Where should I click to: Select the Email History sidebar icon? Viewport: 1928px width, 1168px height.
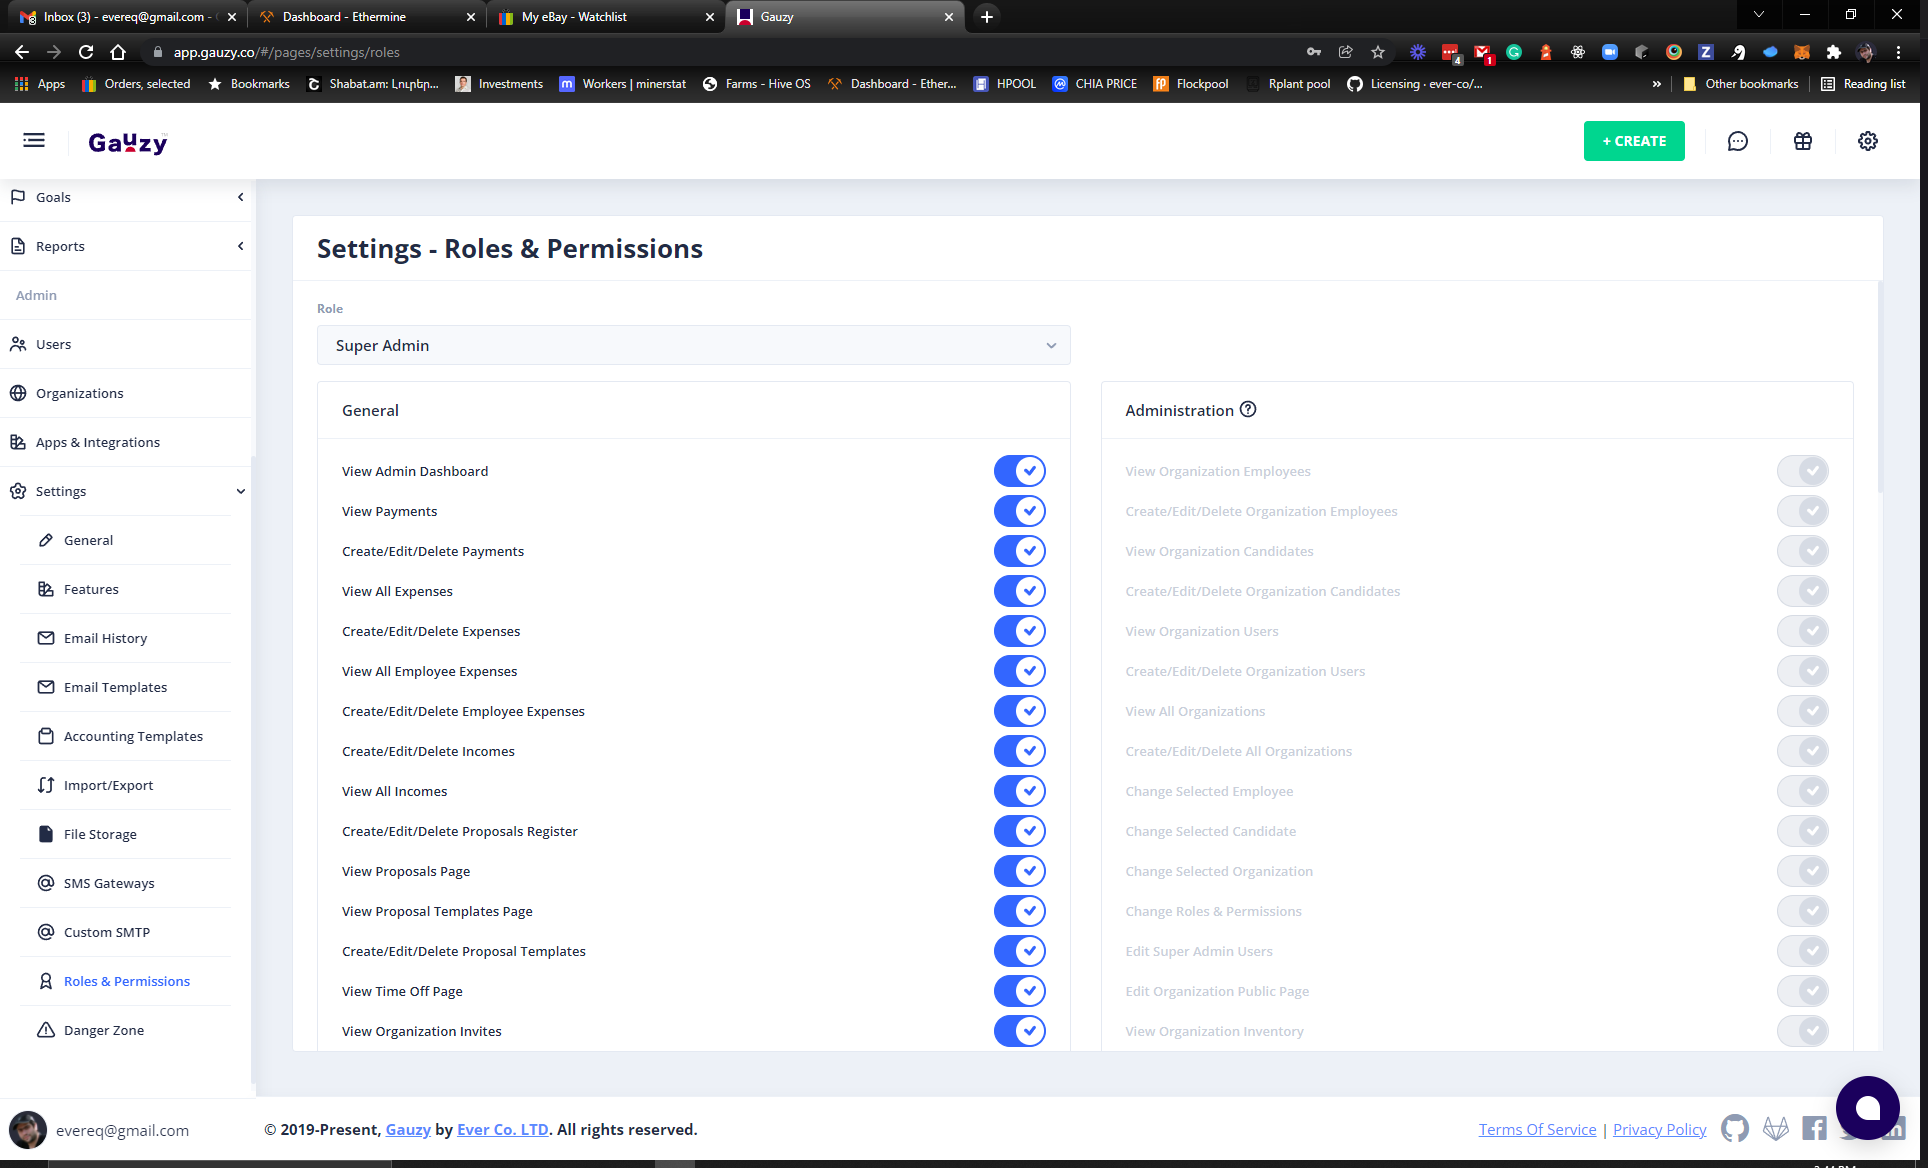tap(46, 637)
